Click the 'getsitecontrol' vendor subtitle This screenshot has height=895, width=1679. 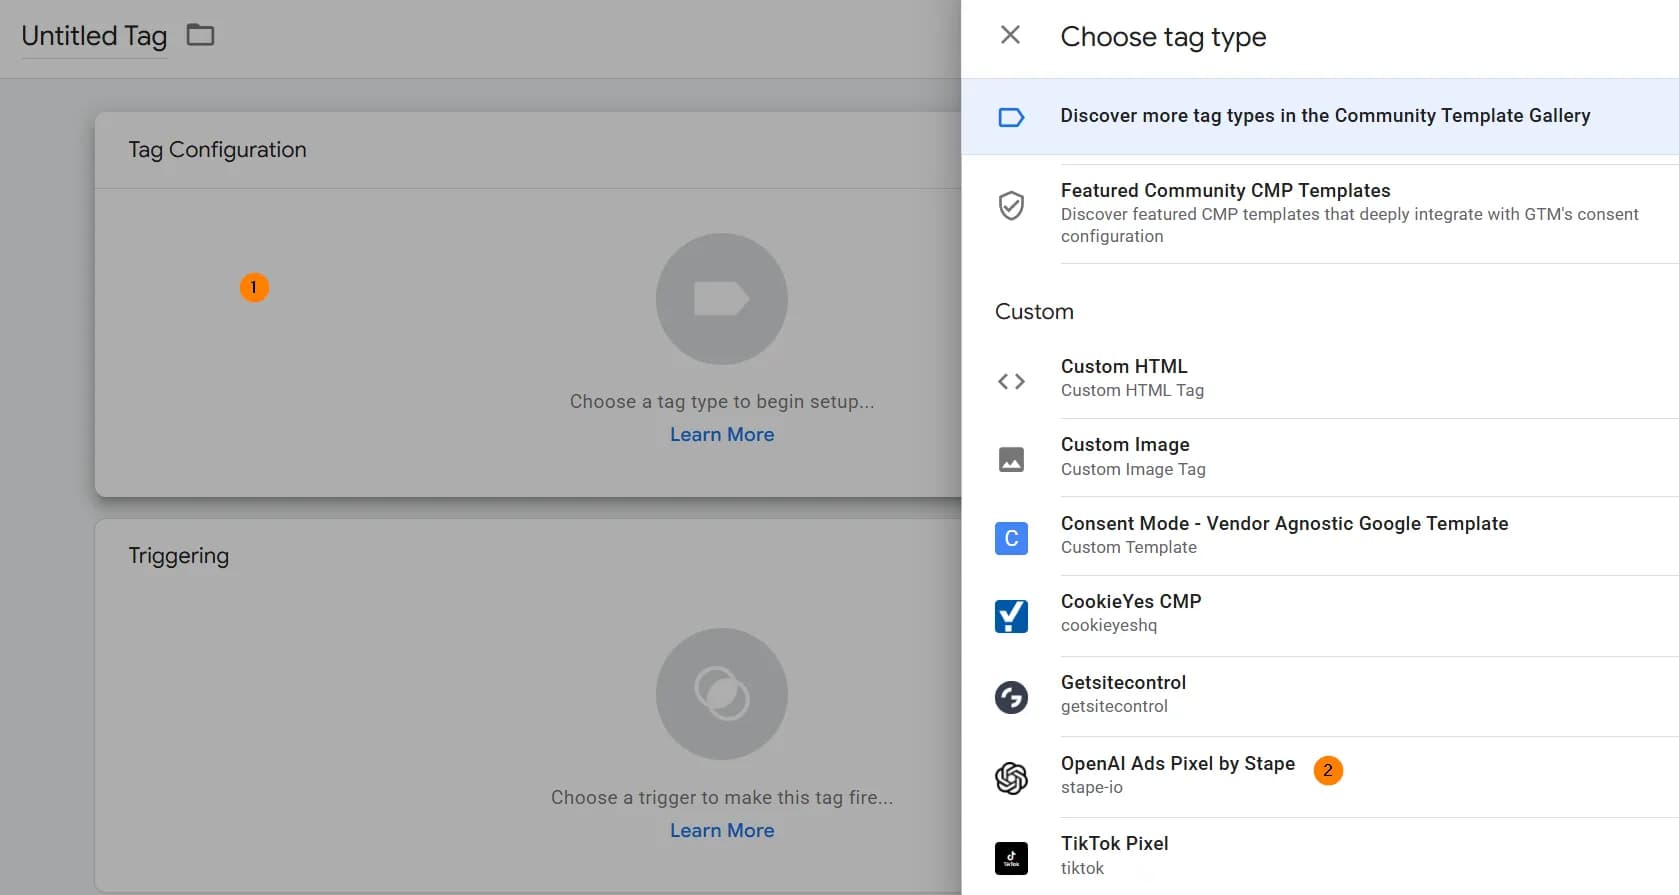[x=1114, y=706]
